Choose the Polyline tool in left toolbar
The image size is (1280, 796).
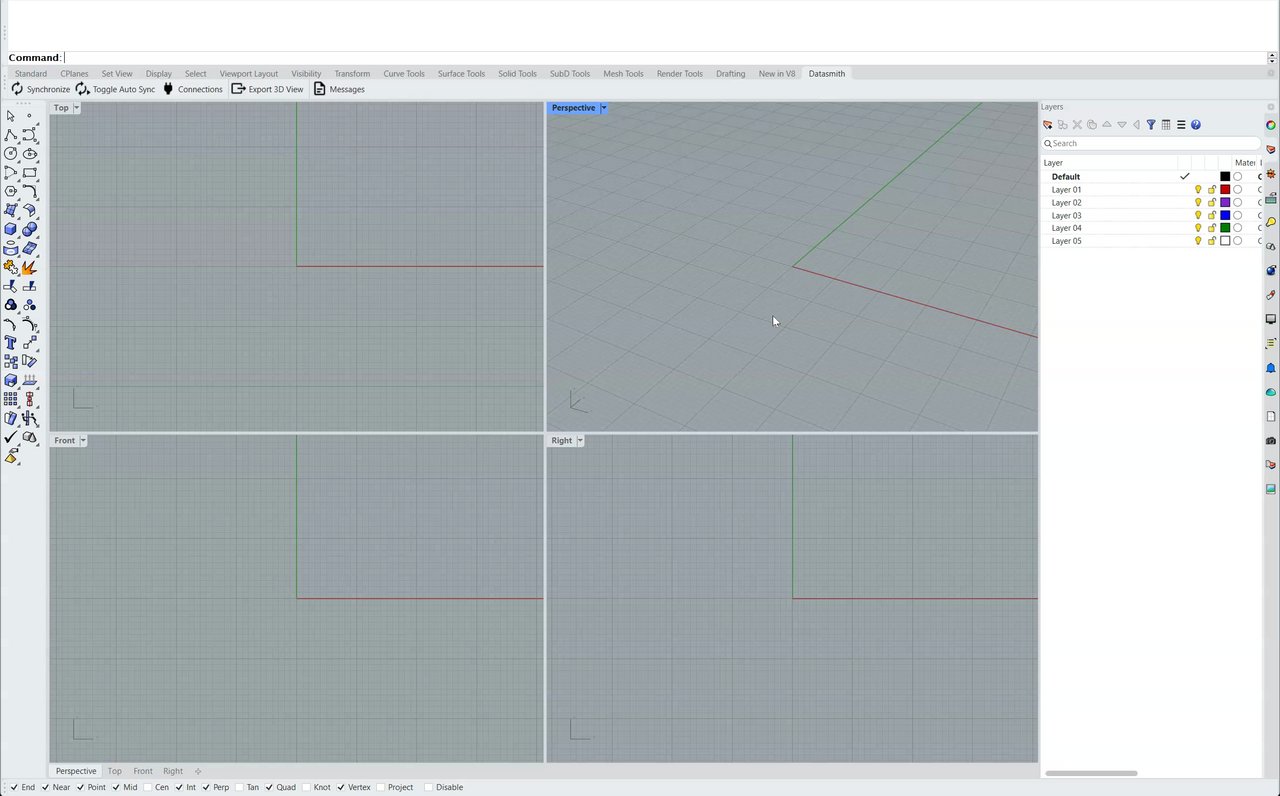[11, 135]
